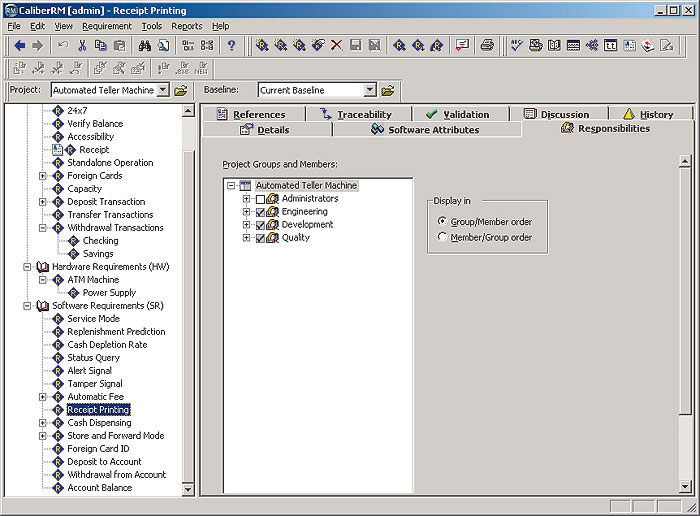The height and width of the screenshot is (516, 700).
Task: Open the History tab
Action: (x=649, y=114)
